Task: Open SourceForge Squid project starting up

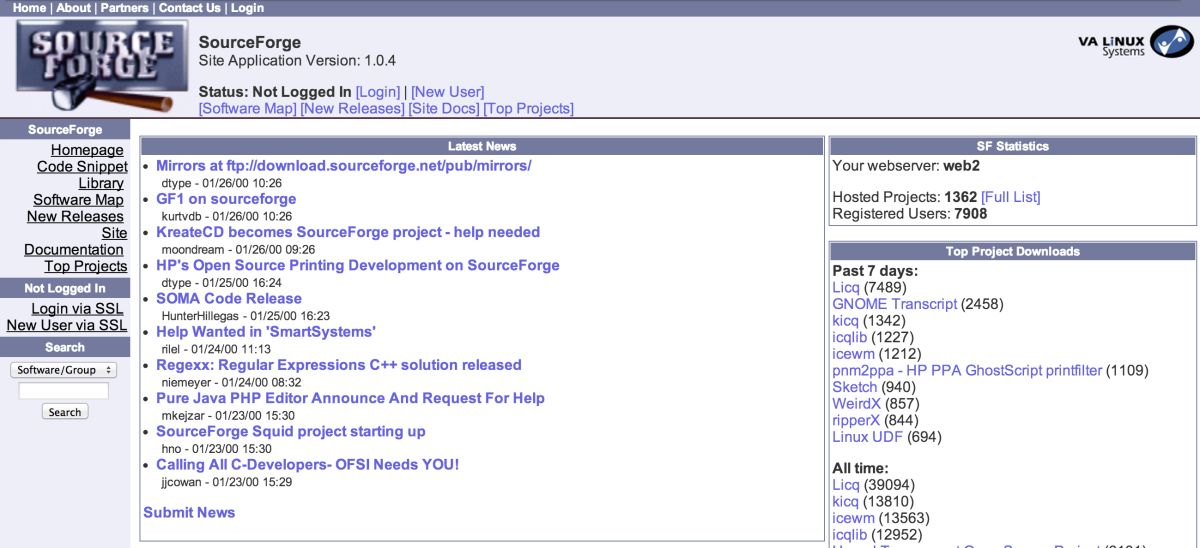Action: click(291, 431)
